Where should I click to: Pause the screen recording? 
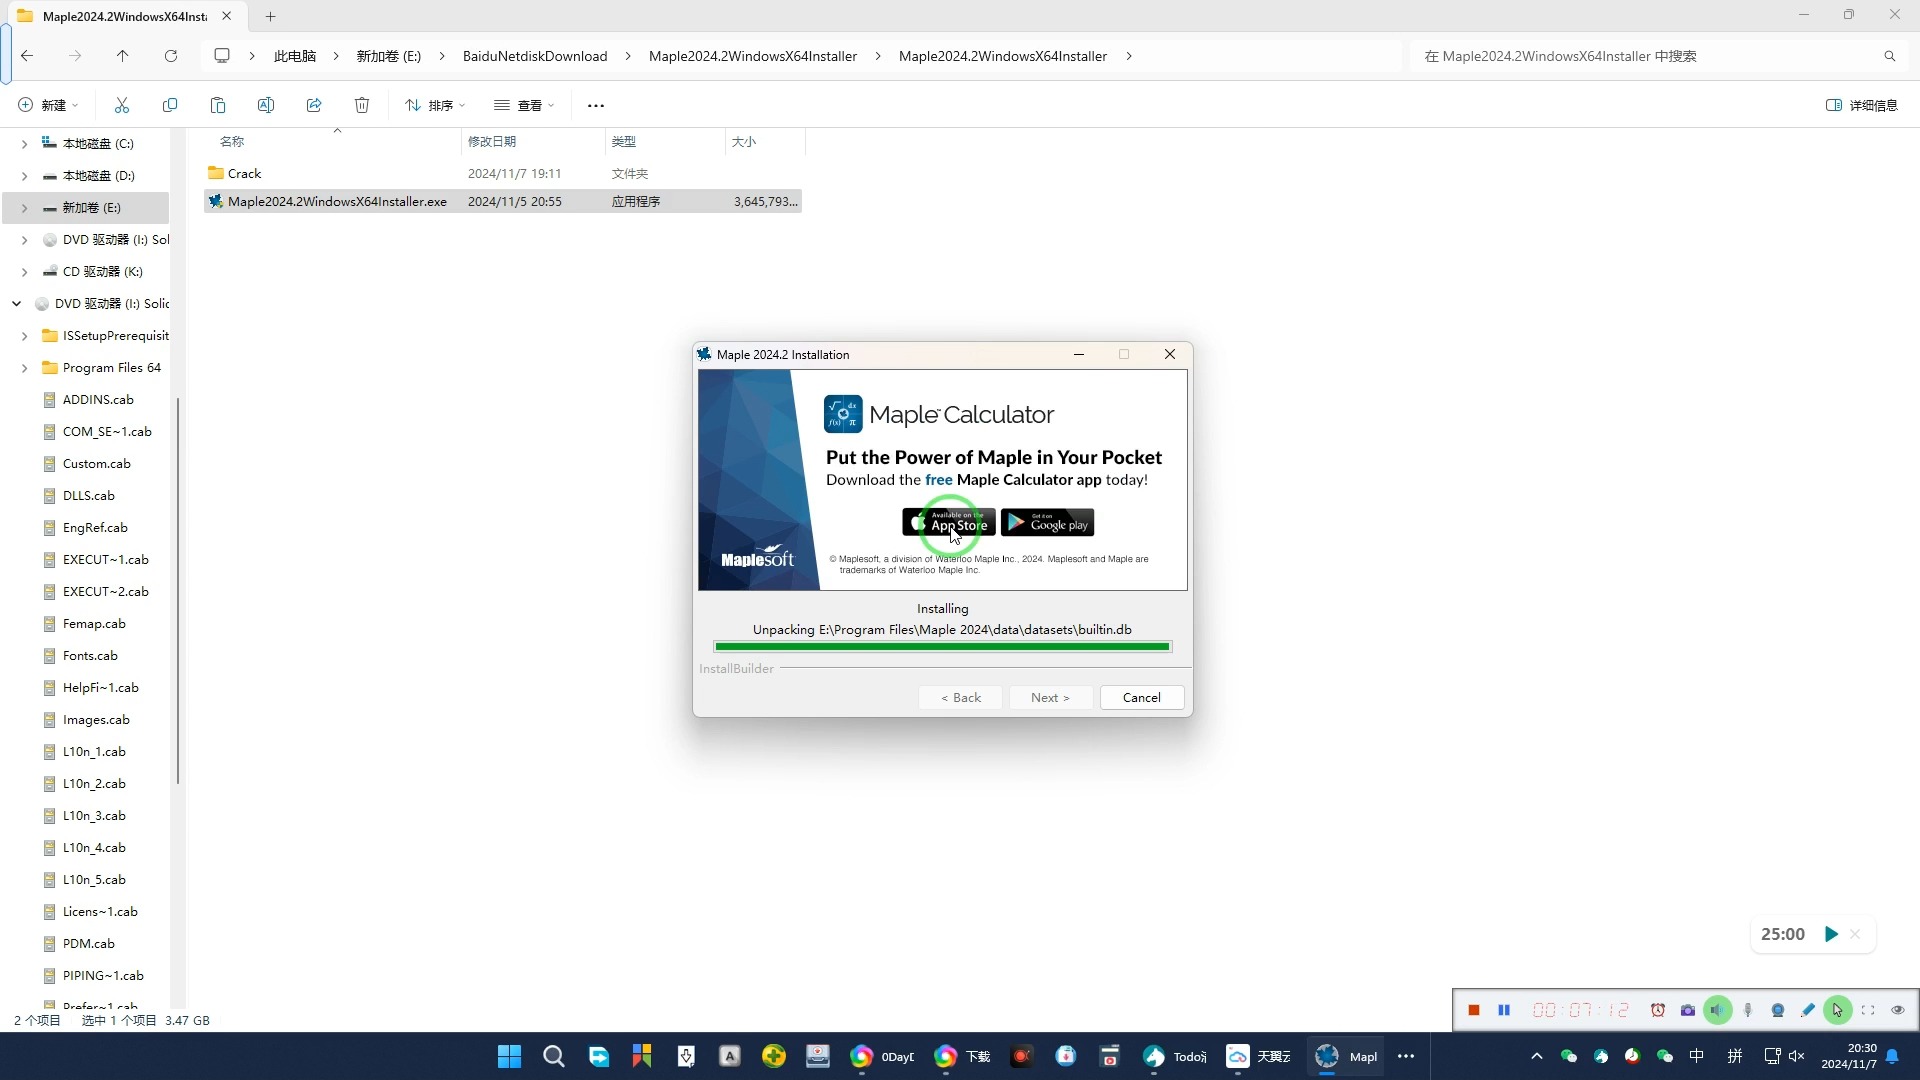1503,1010
